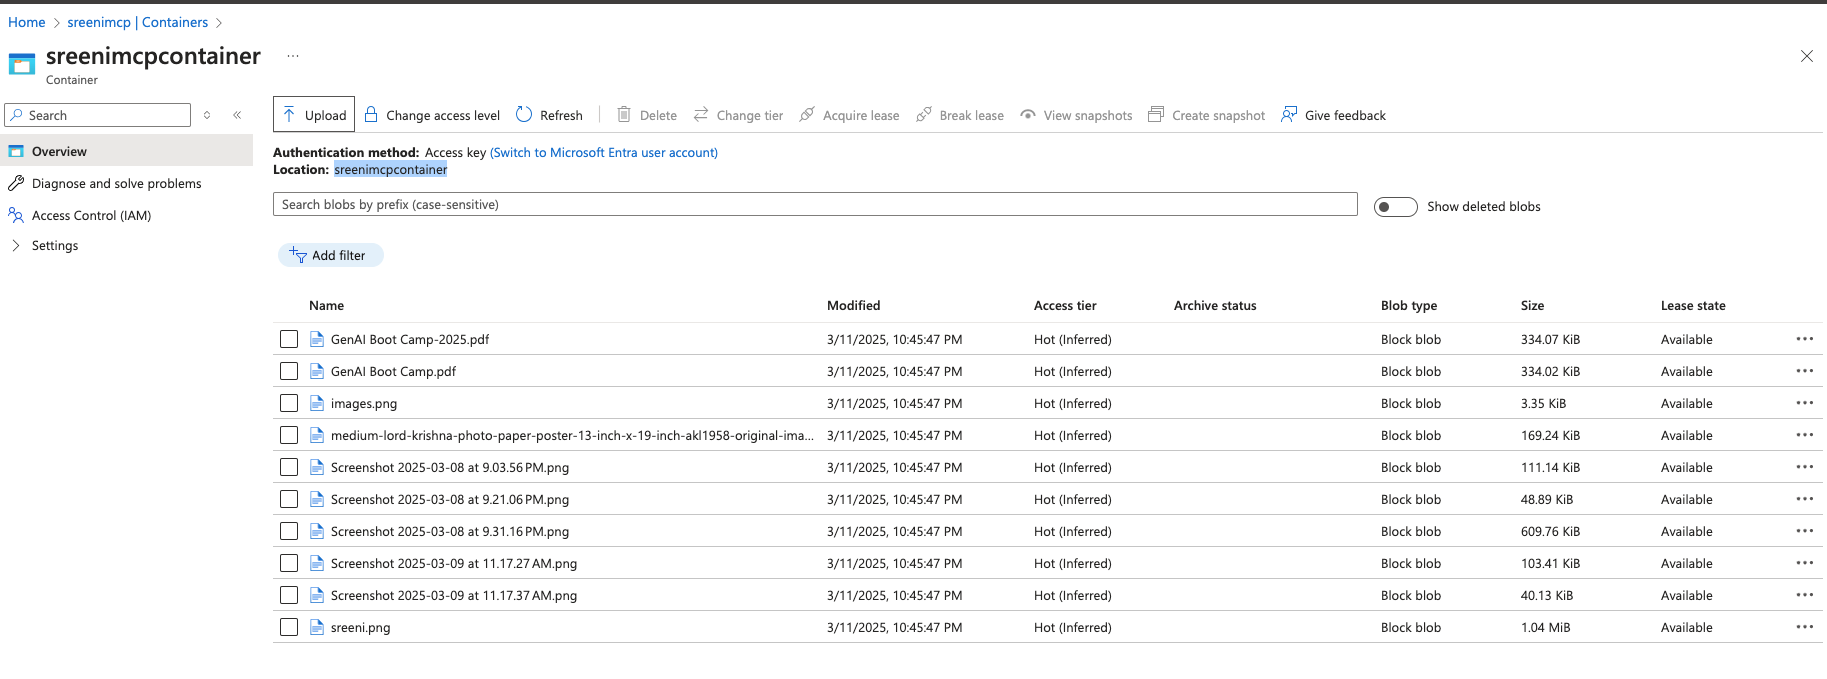
Task: Click the 609.76 KiB size cell
Action: pyautogui.click(x=1550, y=531)
